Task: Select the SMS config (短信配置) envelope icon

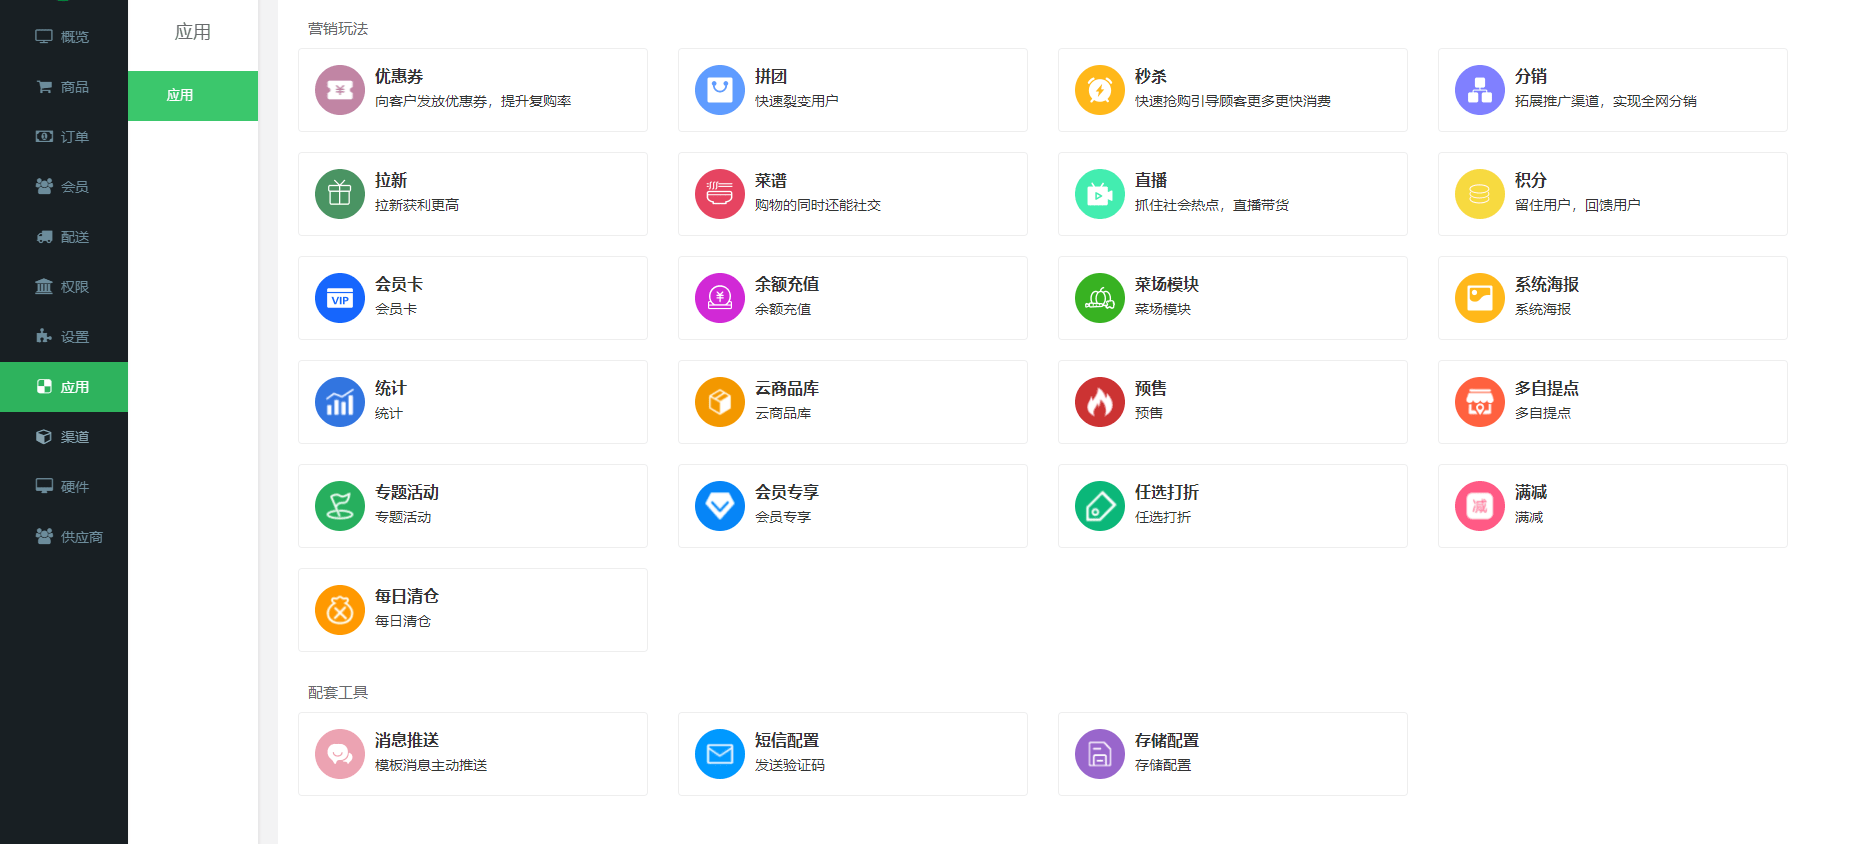Action: point(720,754)
